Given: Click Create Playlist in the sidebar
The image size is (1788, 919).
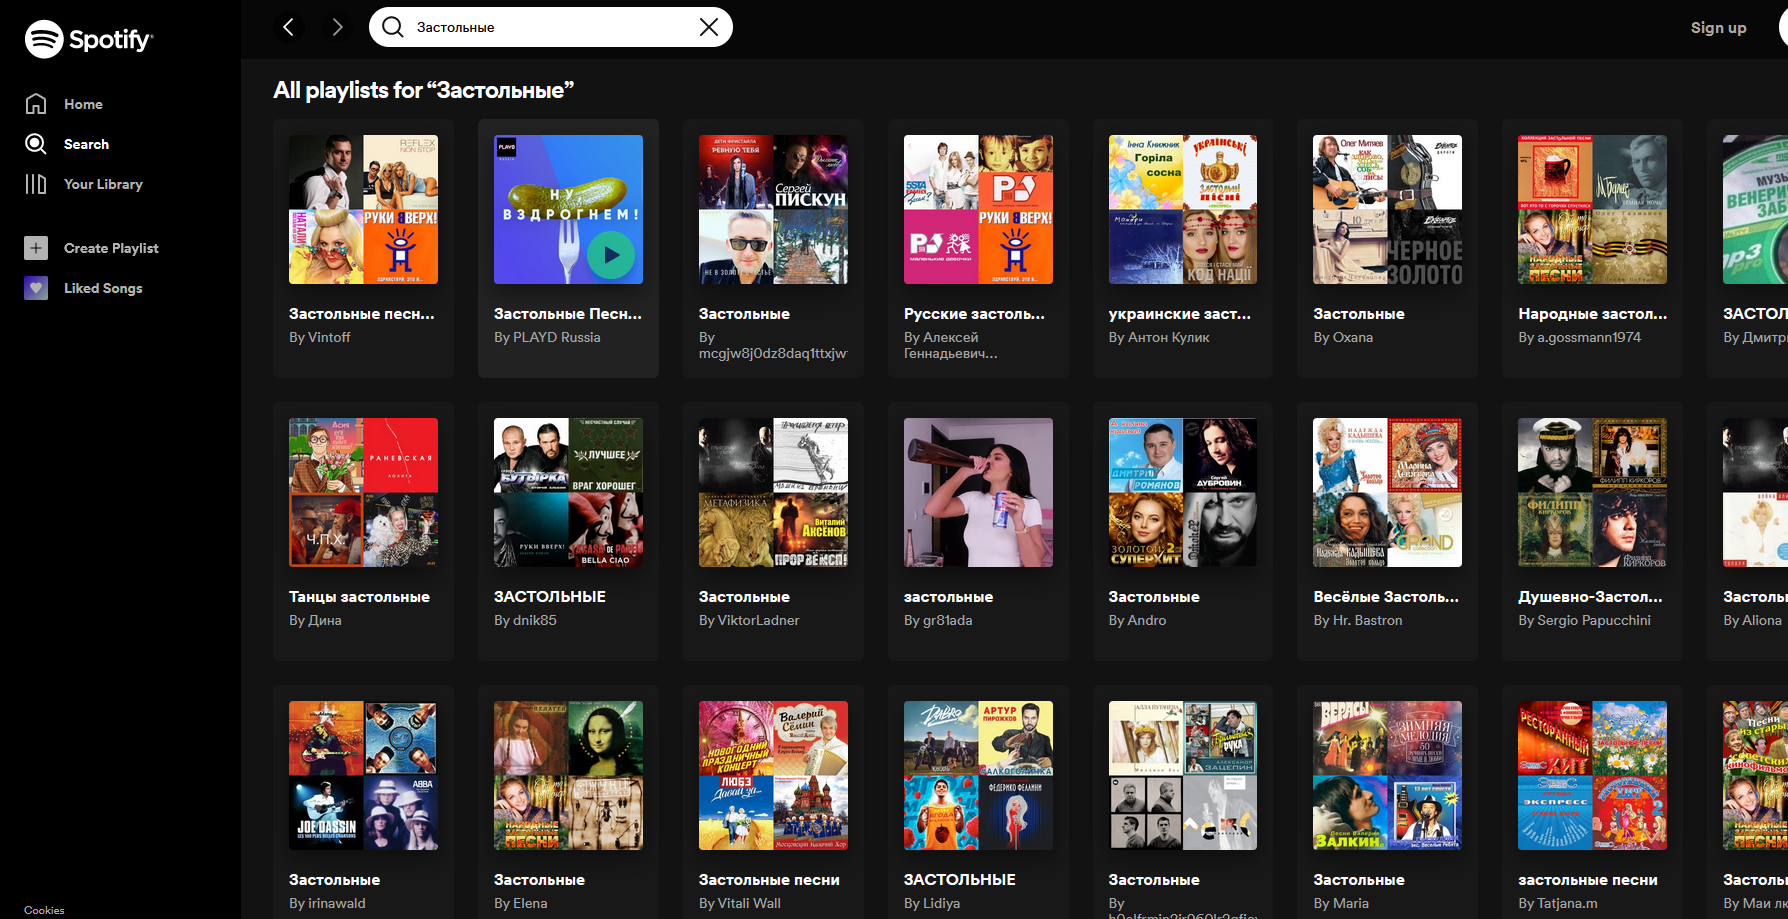Looking at the screenshot, I should click(x=92, y=248).
